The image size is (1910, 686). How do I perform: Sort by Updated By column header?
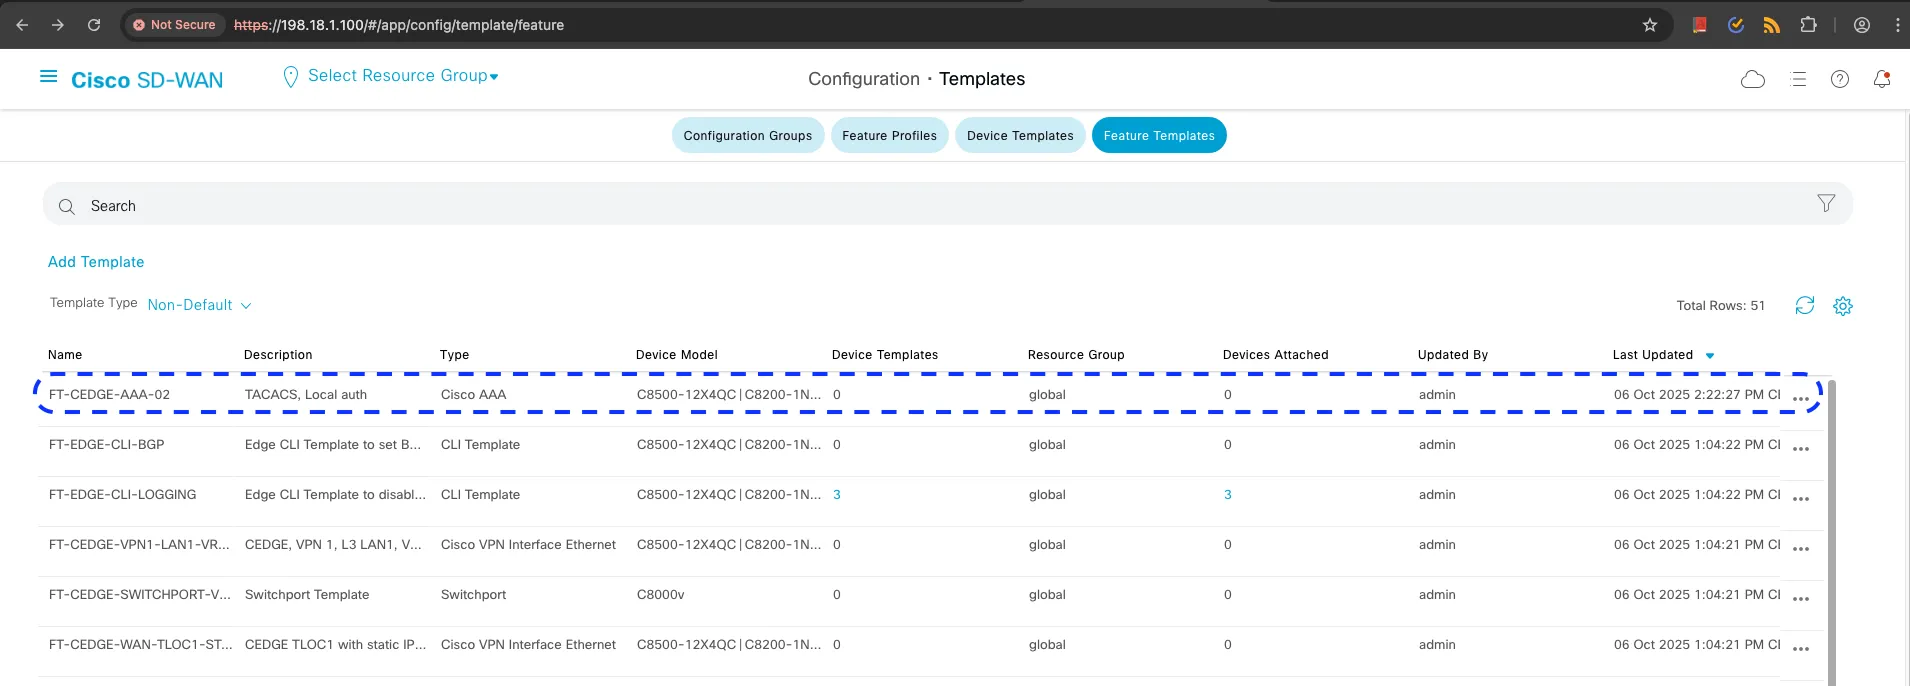(x=1453, y=355)
